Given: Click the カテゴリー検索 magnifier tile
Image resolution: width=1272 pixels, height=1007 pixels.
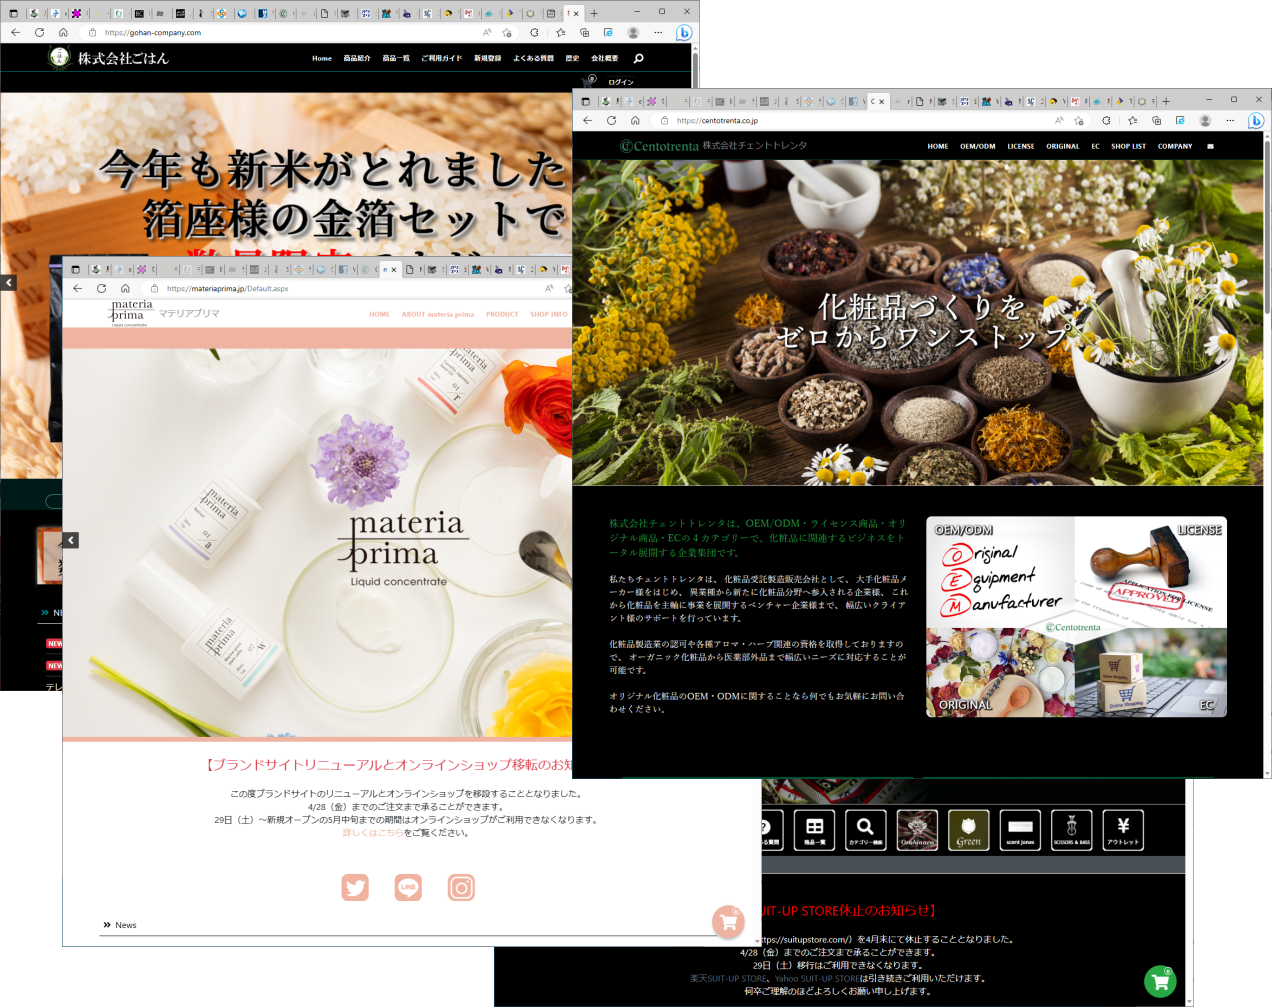Looking at the screenshot, I should [x=865, y=830].
